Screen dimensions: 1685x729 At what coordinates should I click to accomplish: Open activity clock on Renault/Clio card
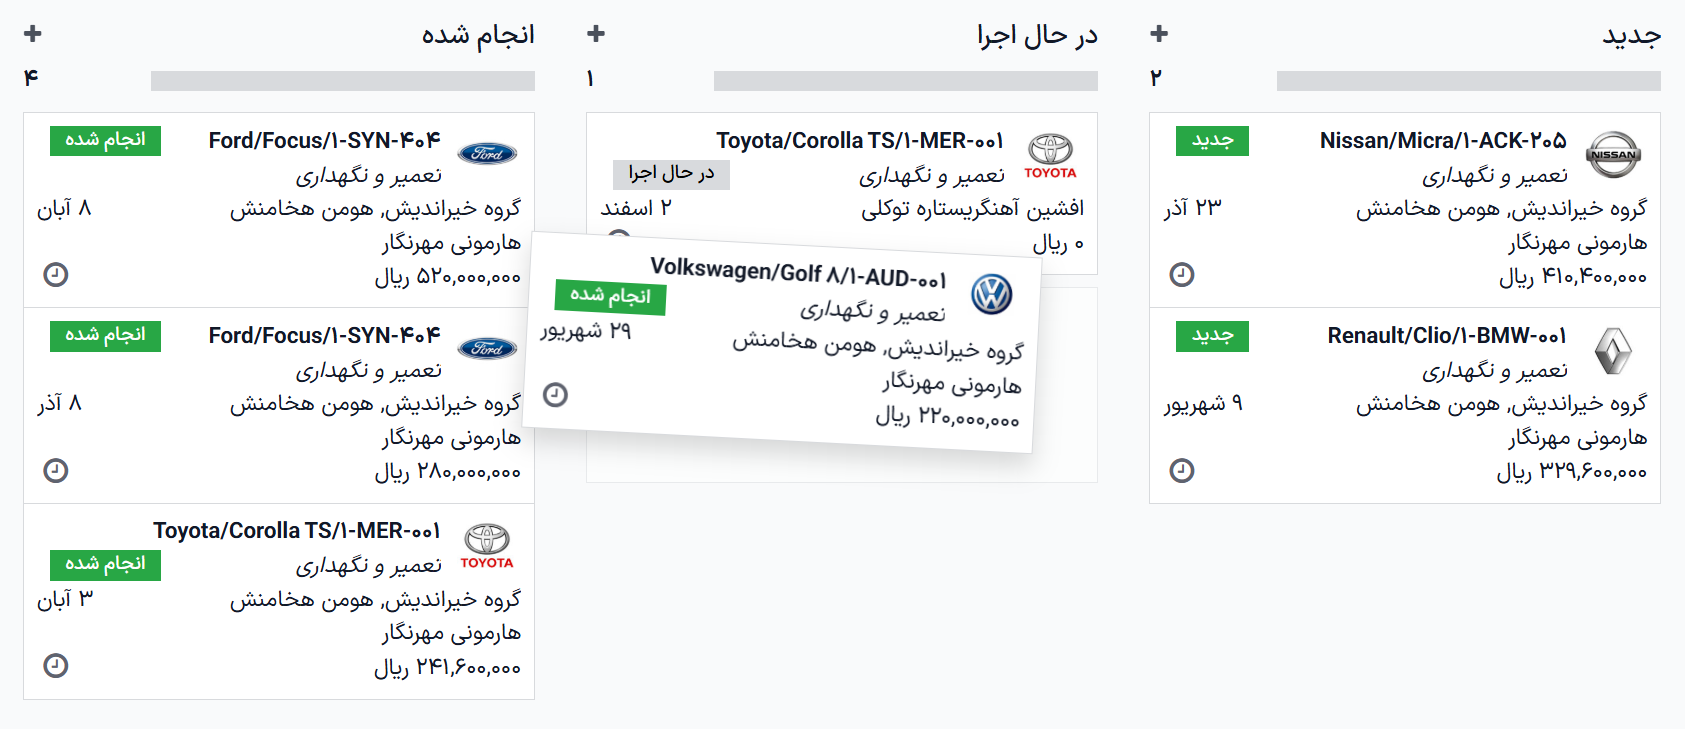(x=1182, y=470)
